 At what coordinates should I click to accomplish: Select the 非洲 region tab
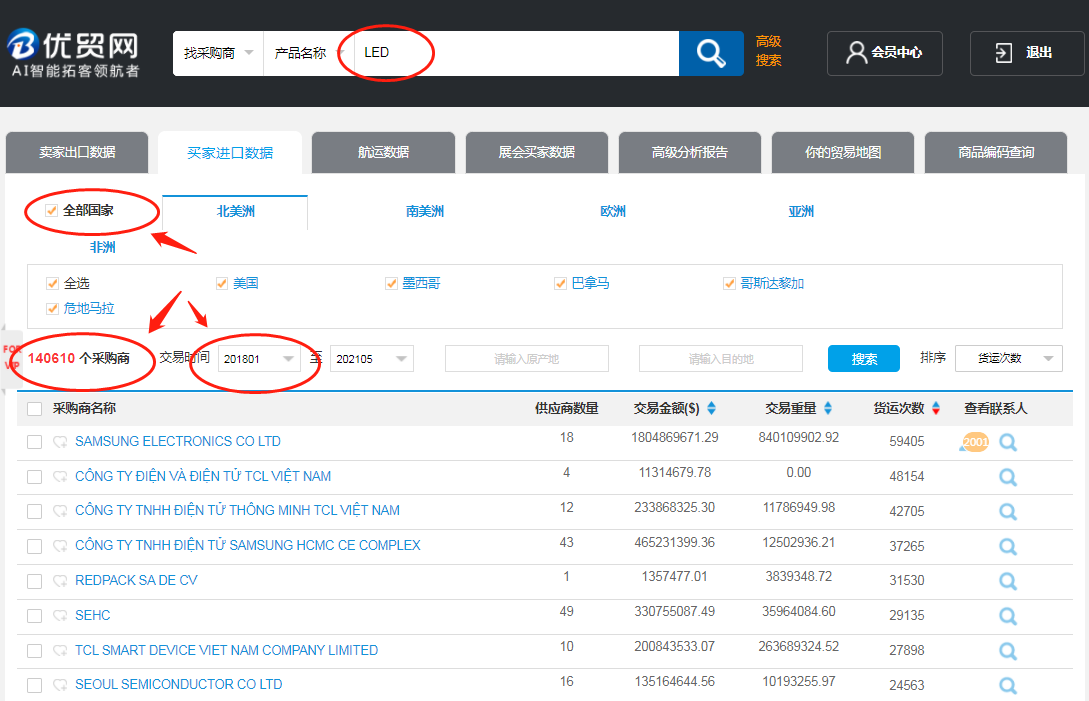click(102, 247)
